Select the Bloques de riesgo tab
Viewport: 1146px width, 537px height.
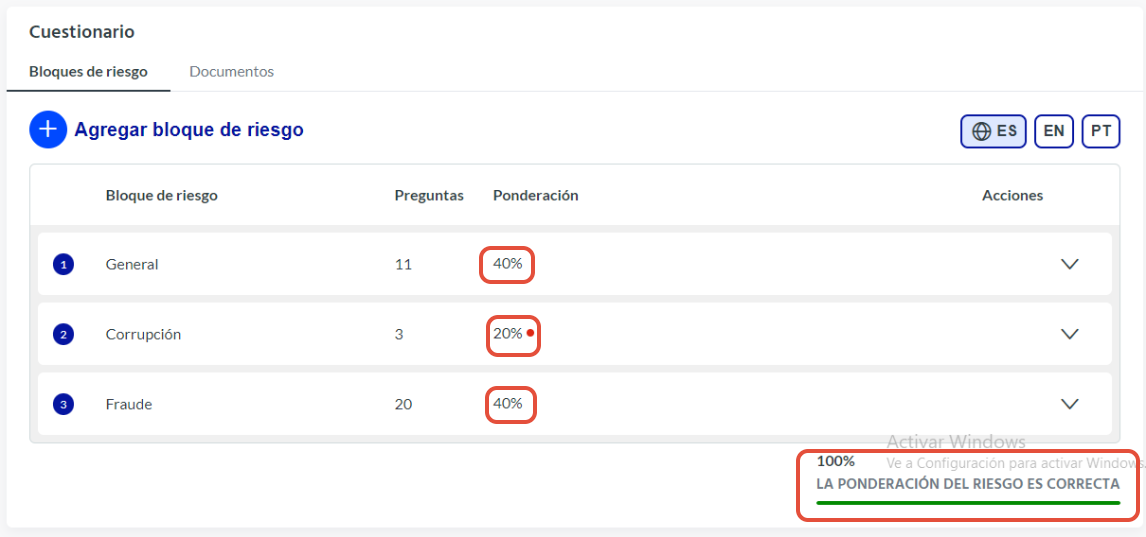coord(88,72)
